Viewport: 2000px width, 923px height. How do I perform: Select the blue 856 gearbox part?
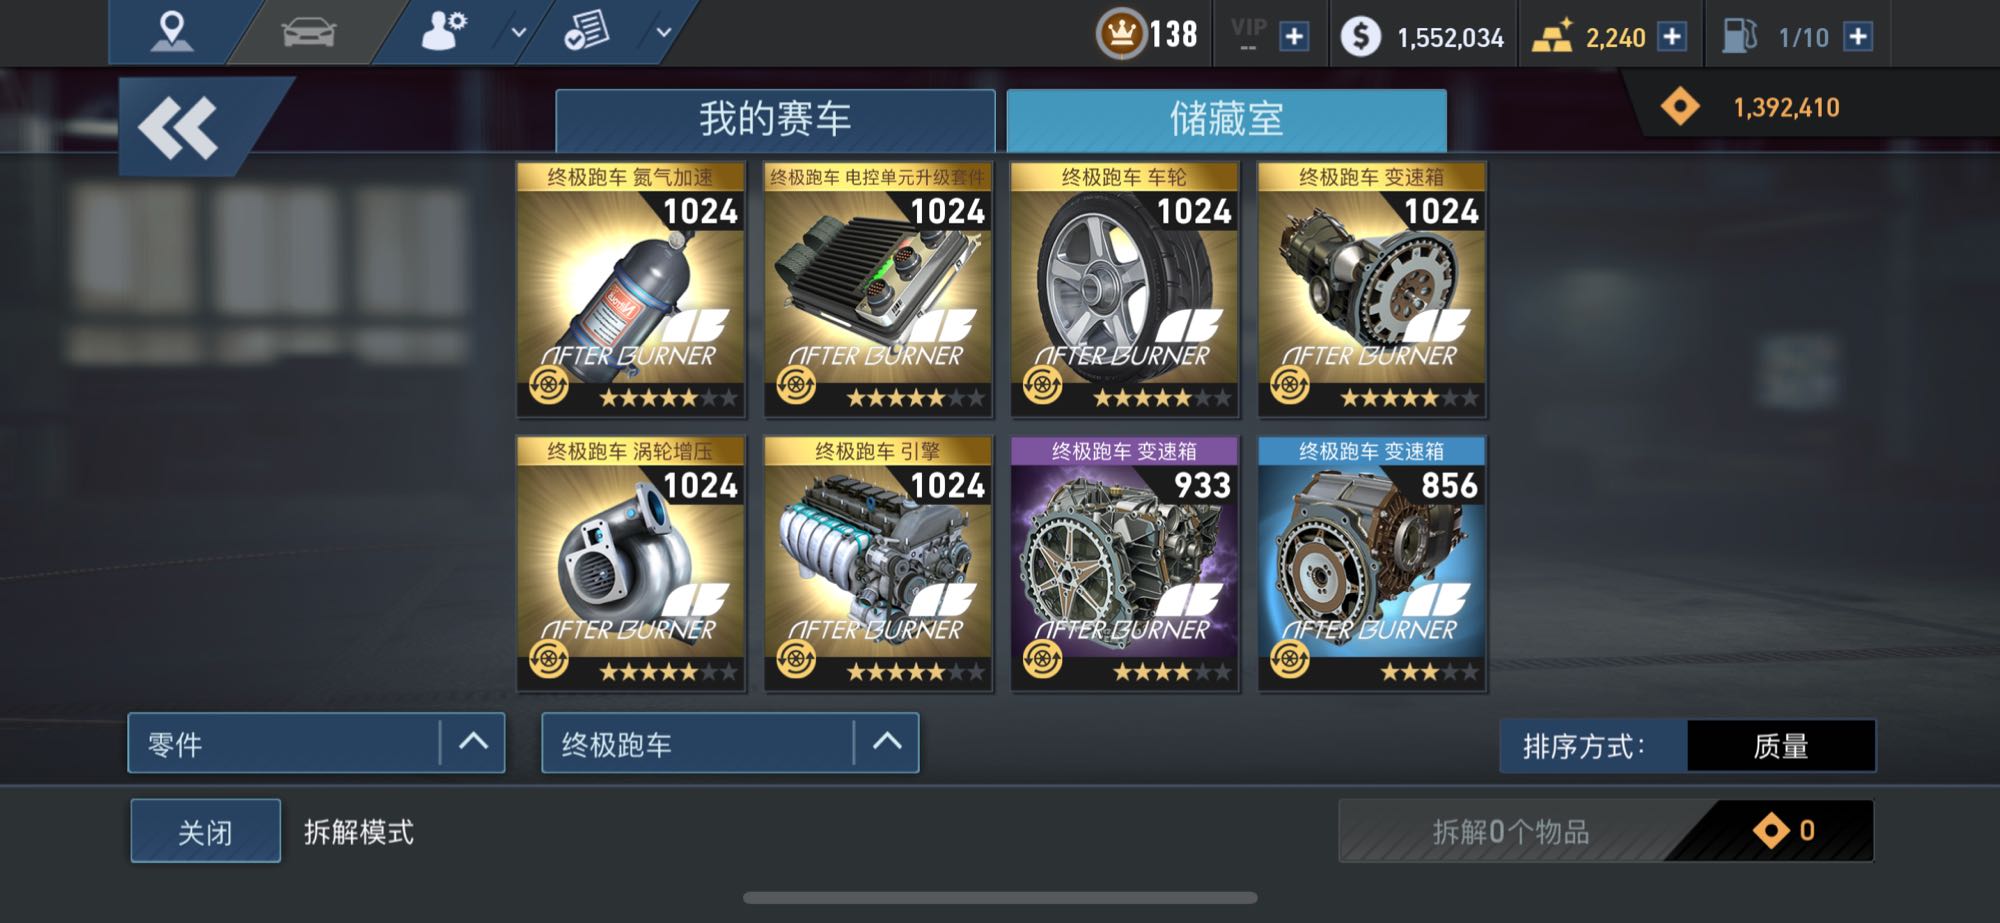coord(1372,564)
